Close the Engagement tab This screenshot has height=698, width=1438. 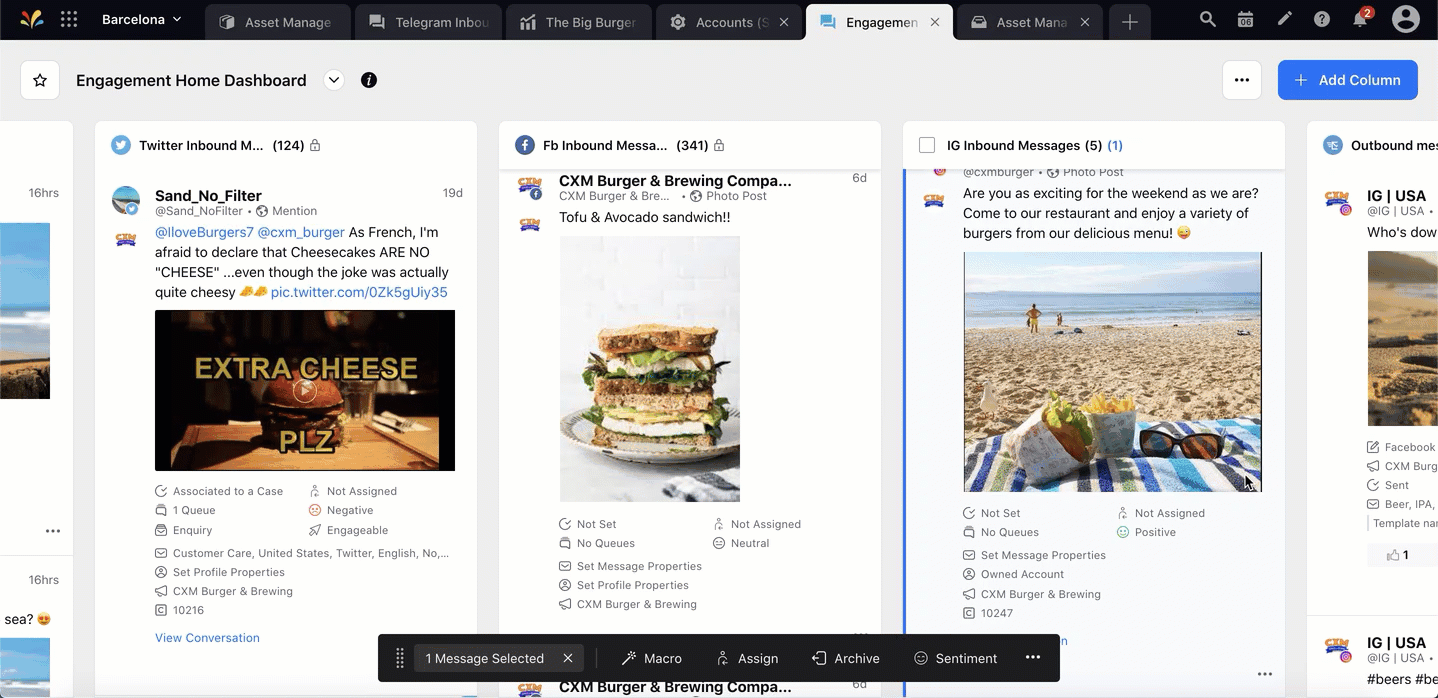(x=935, y=22)
